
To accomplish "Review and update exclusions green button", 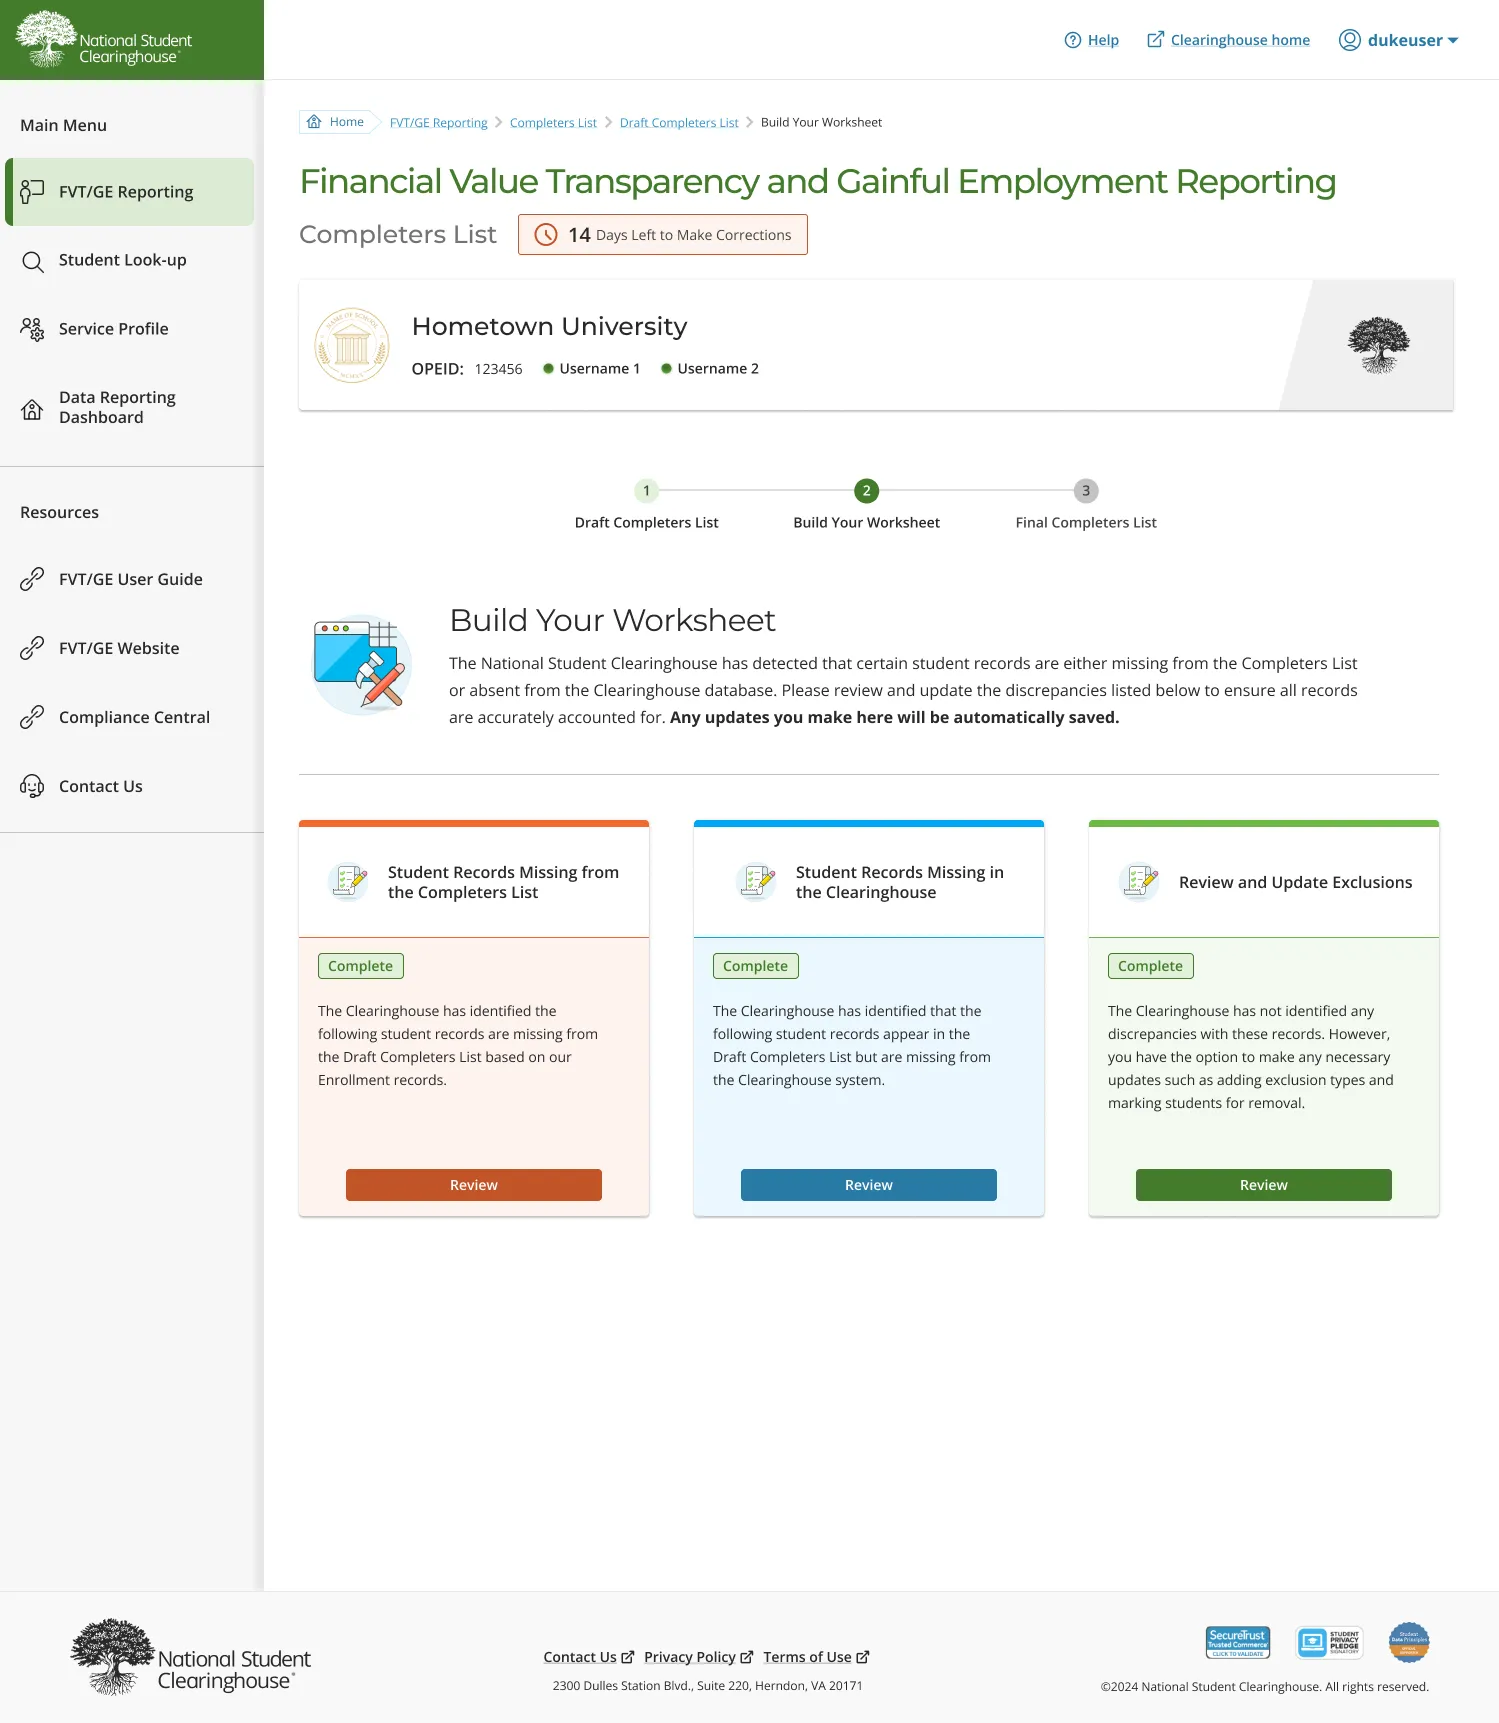I will [x=1264, y=1185].
